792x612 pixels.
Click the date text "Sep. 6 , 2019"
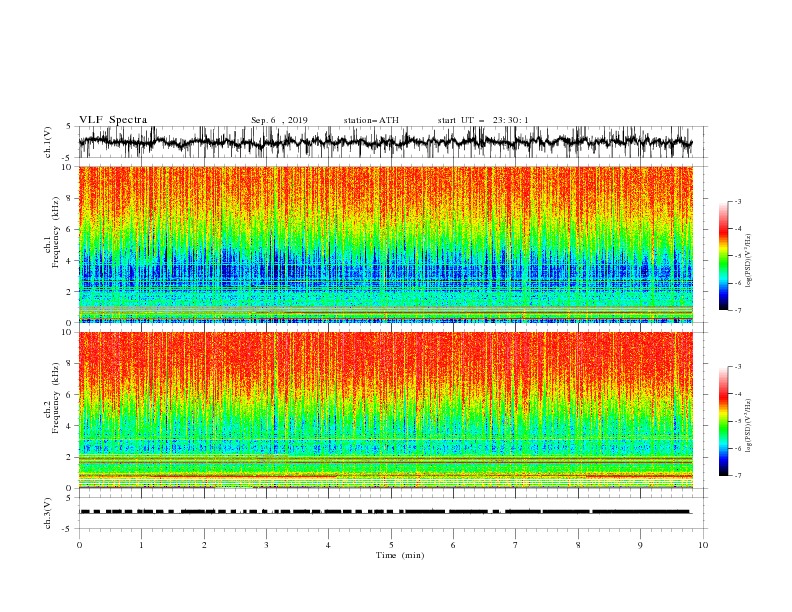(x=279, y=120)
